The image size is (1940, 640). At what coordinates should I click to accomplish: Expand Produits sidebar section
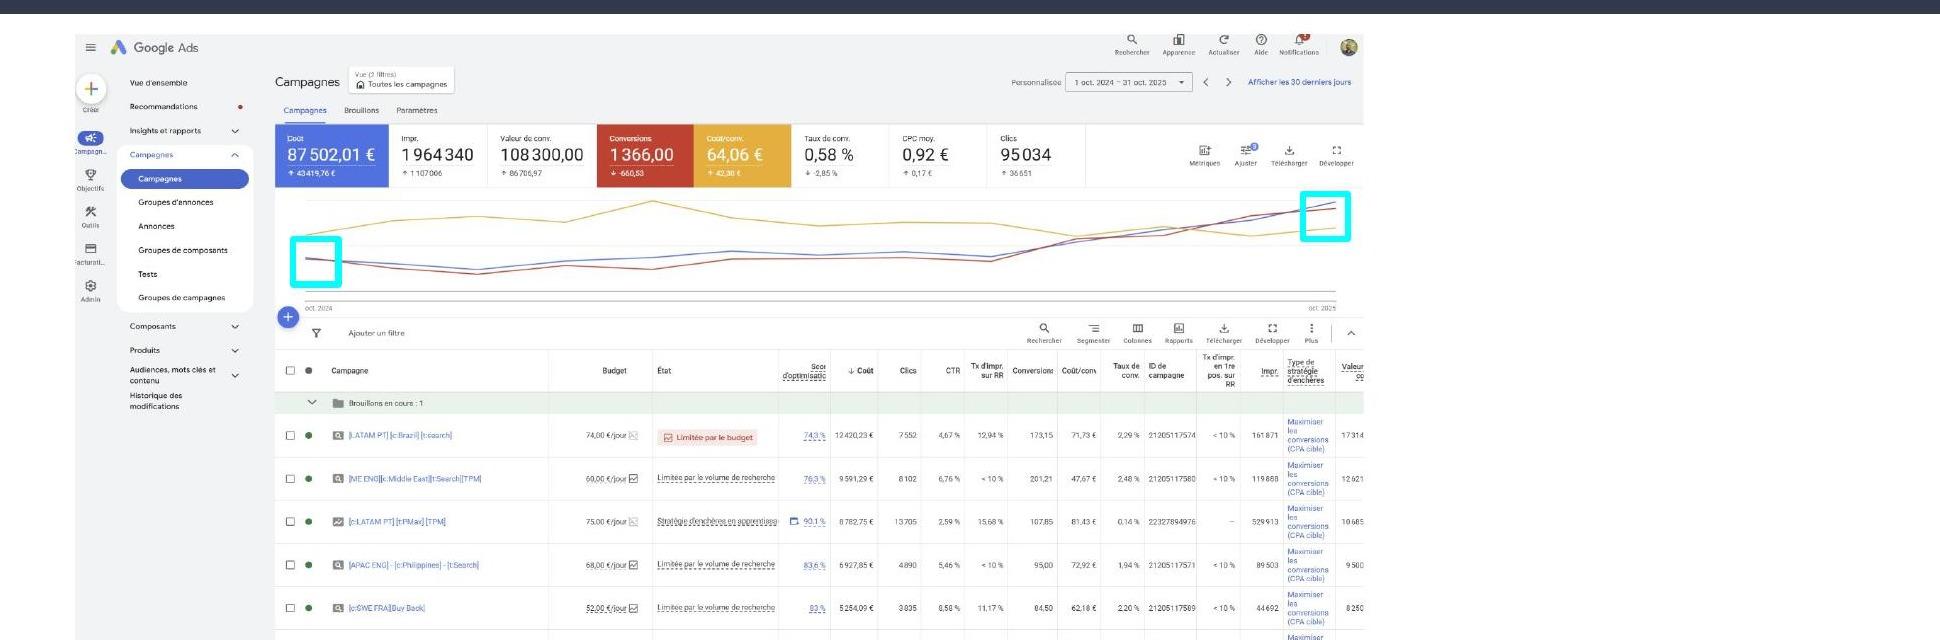click(x=235, y=350)
